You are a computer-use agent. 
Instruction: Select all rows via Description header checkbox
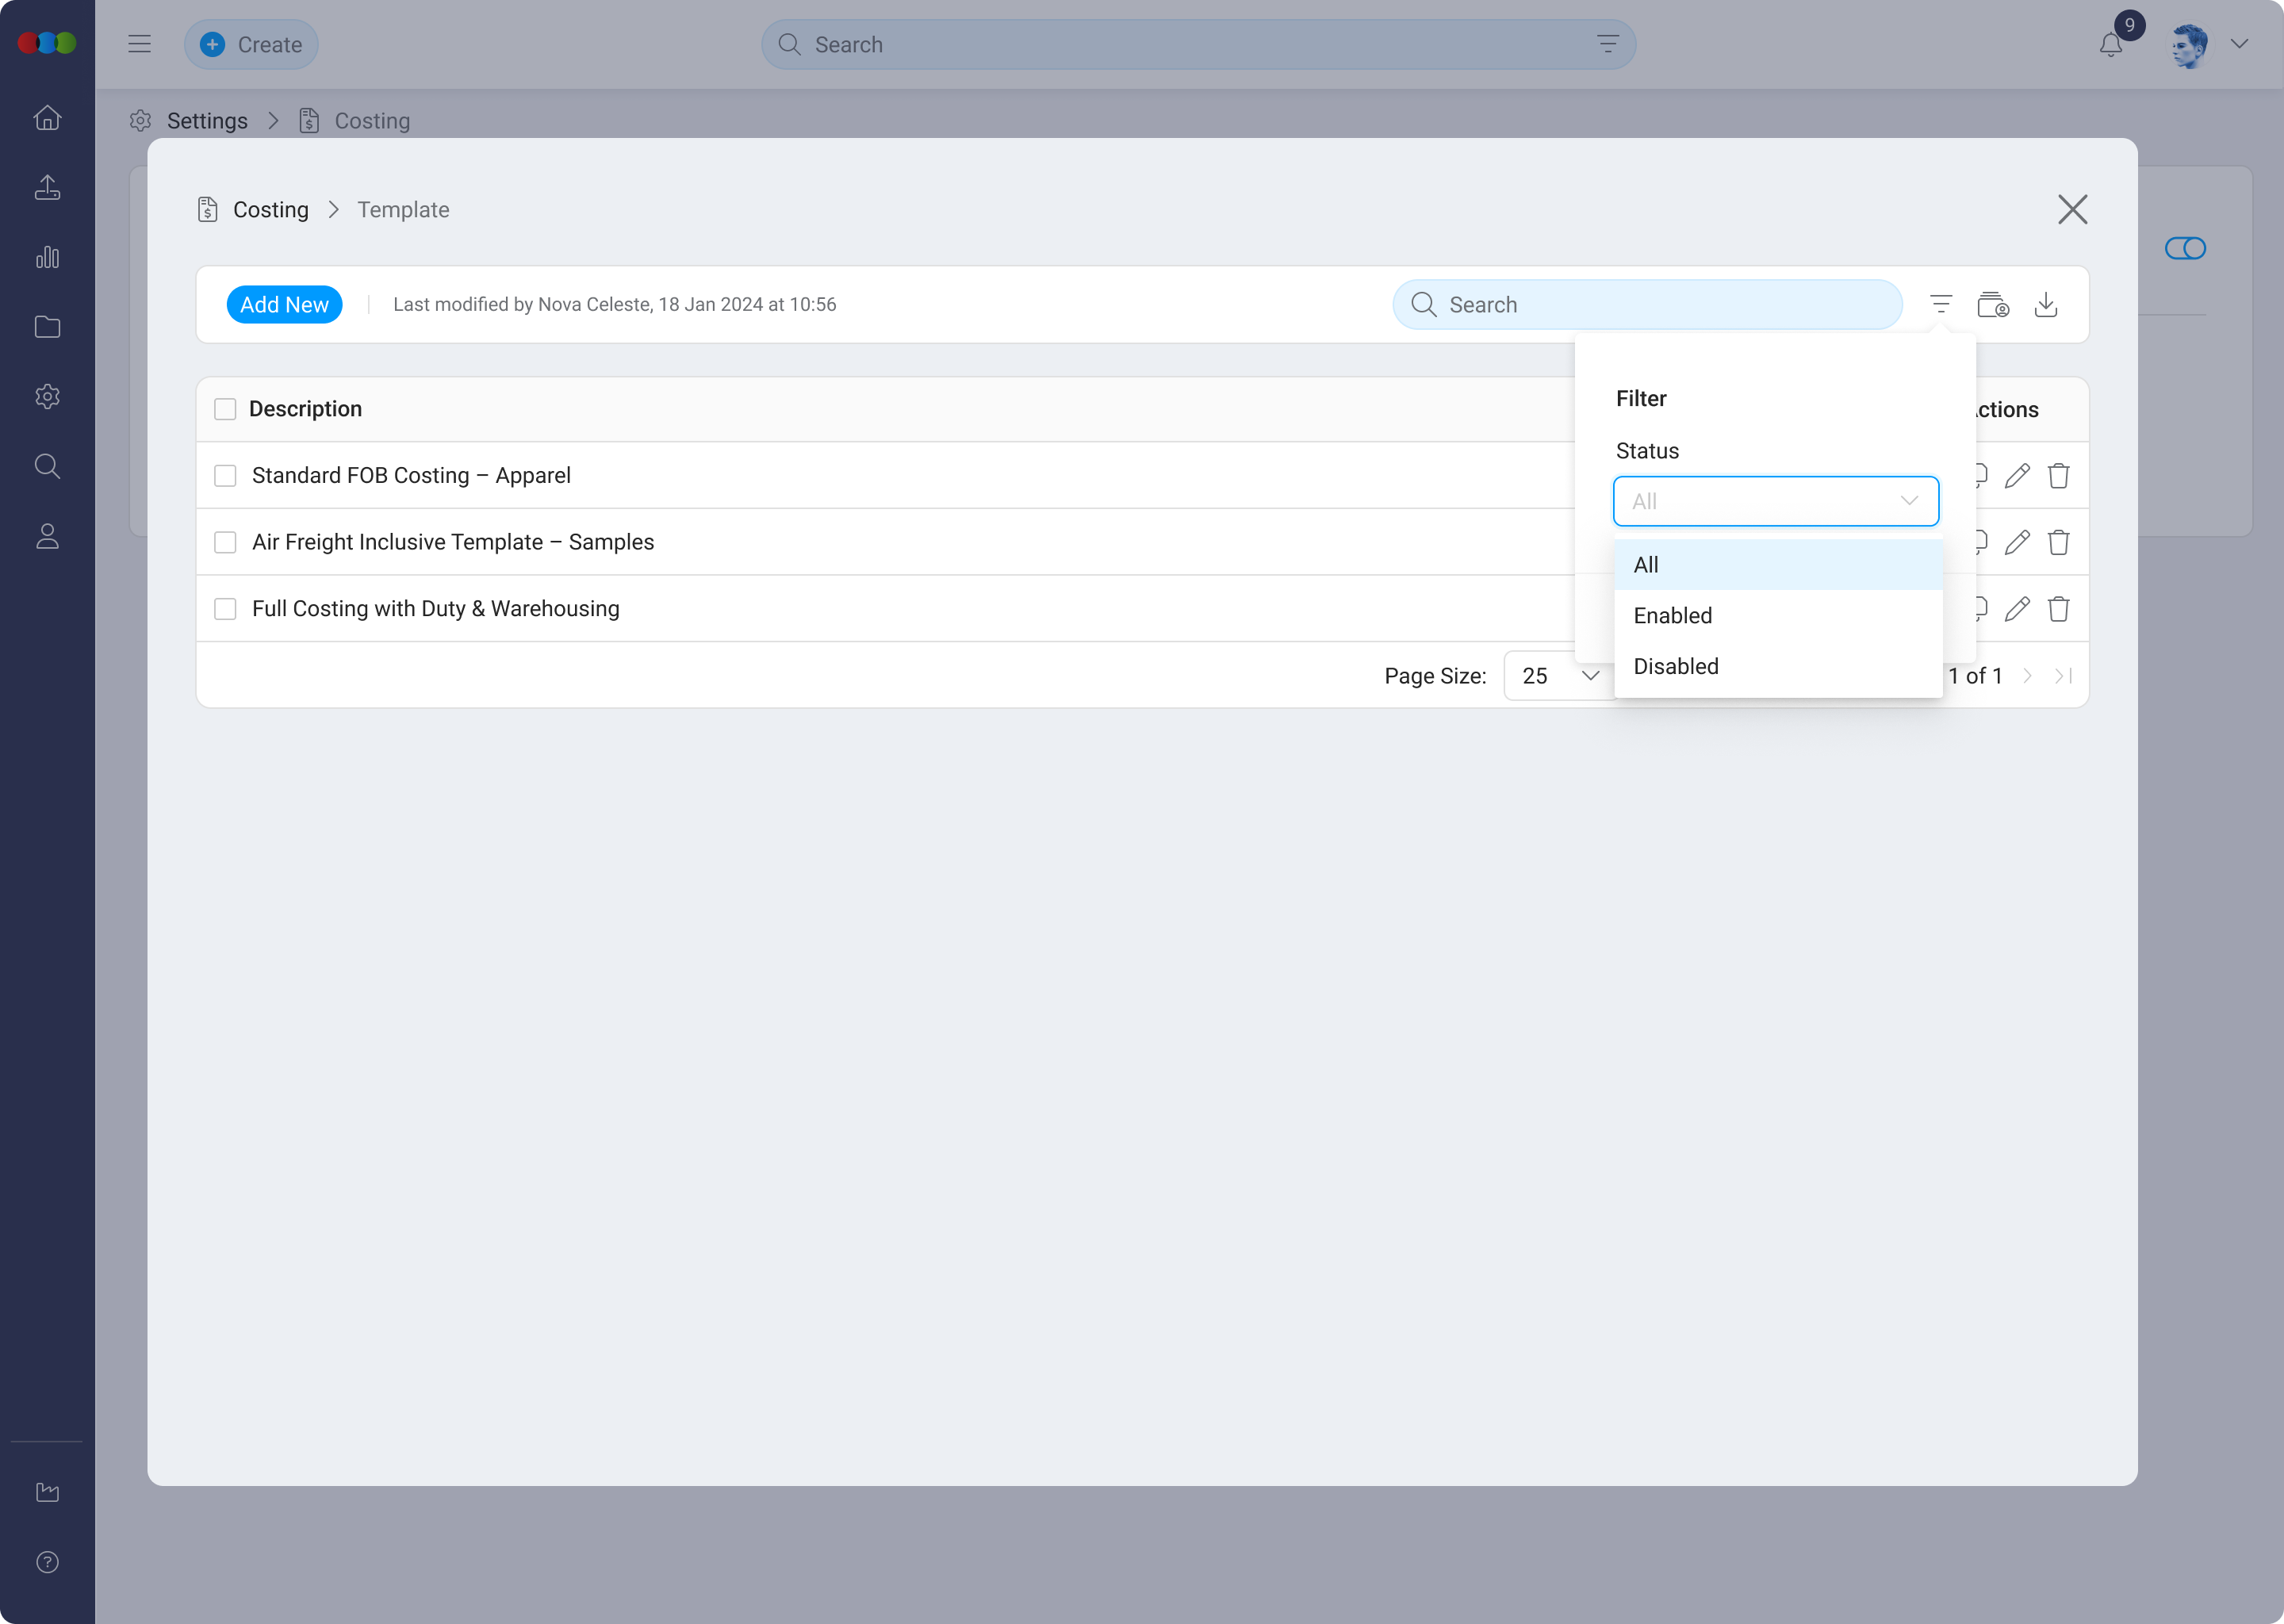click(225, 409)
